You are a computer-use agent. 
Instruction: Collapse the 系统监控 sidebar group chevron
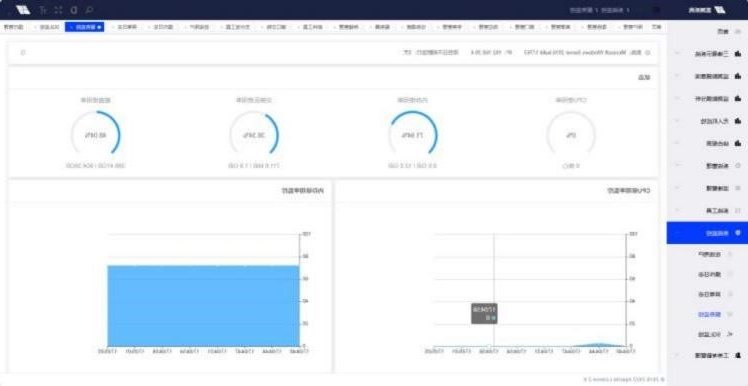coord(677,233)
